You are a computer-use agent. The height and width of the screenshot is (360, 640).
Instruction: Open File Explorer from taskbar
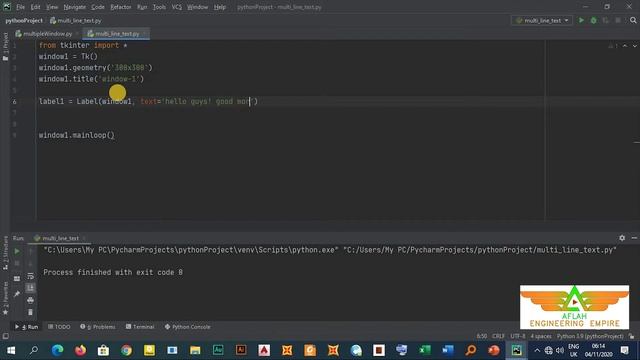pyautogui.click(x=195, y=350)
